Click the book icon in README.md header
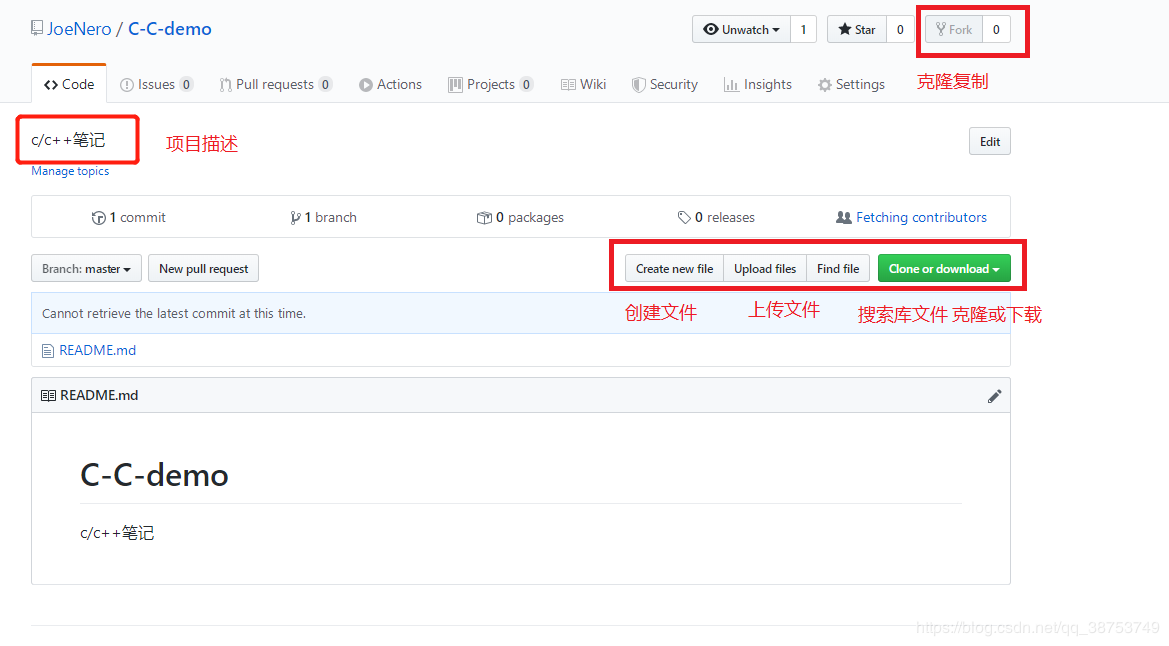 click(x=48, y=395)
